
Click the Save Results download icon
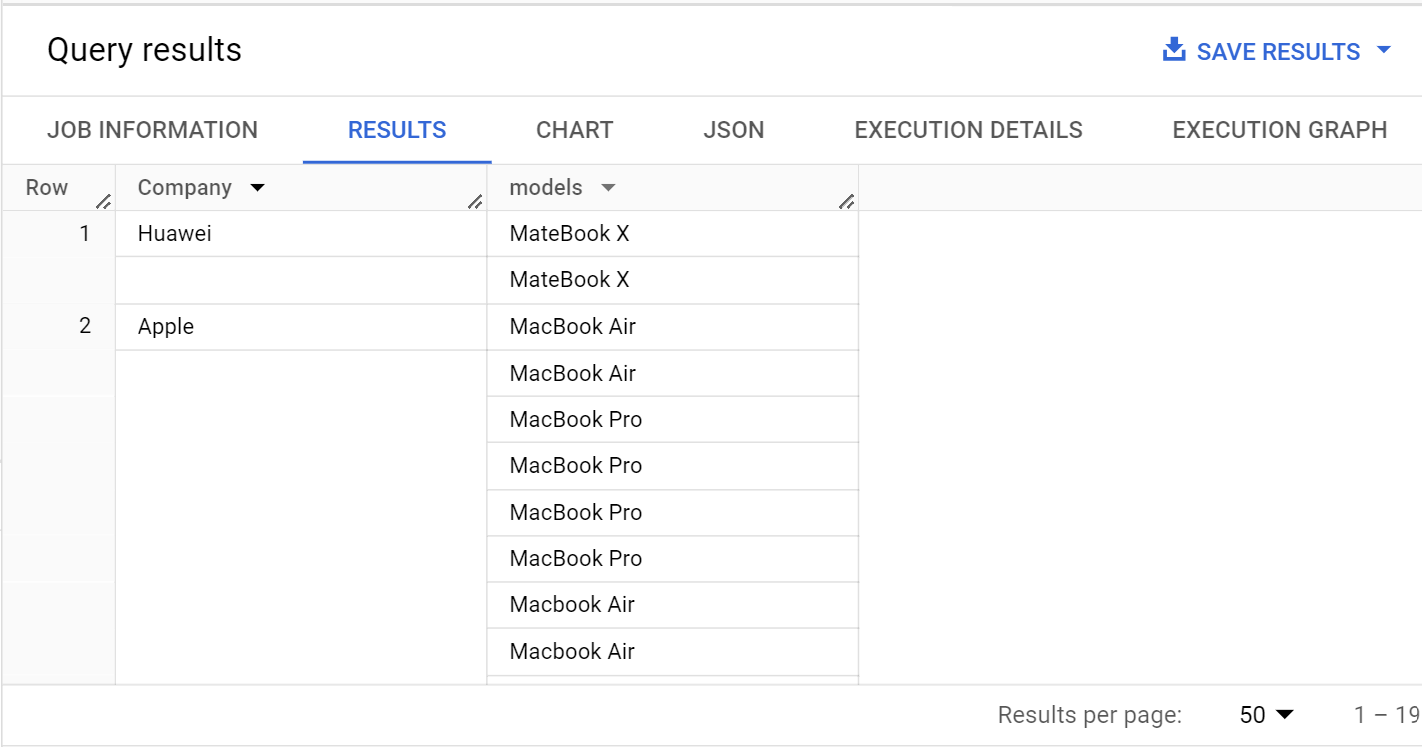[1174, 50]
